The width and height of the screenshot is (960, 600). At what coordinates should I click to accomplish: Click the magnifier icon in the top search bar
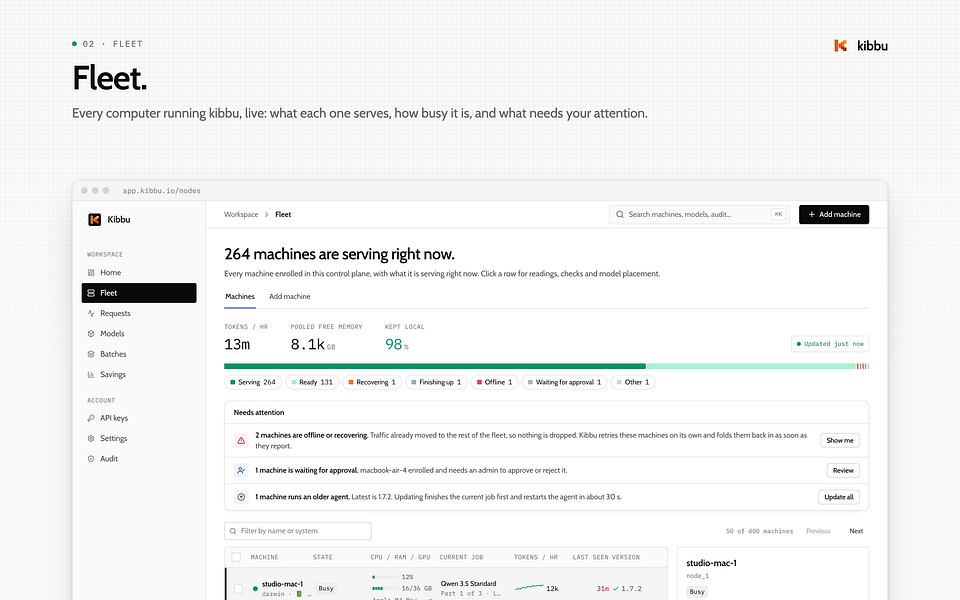click(x=620, y=214)
